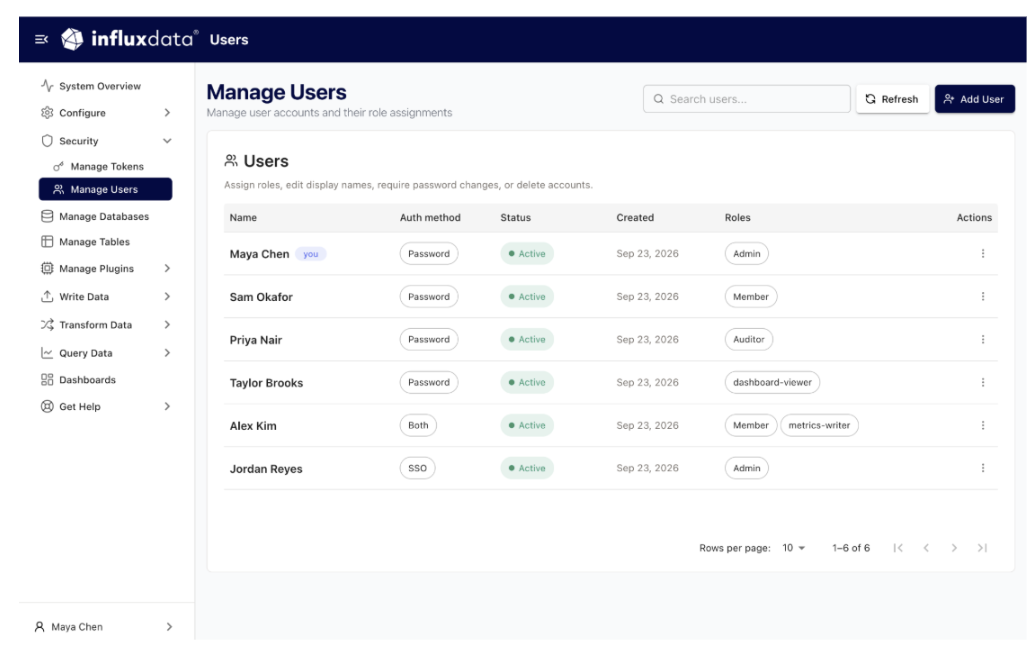Click the Query Data chart icon
This screenshot has height=650, width=1032.
click(x=47, y=353)
